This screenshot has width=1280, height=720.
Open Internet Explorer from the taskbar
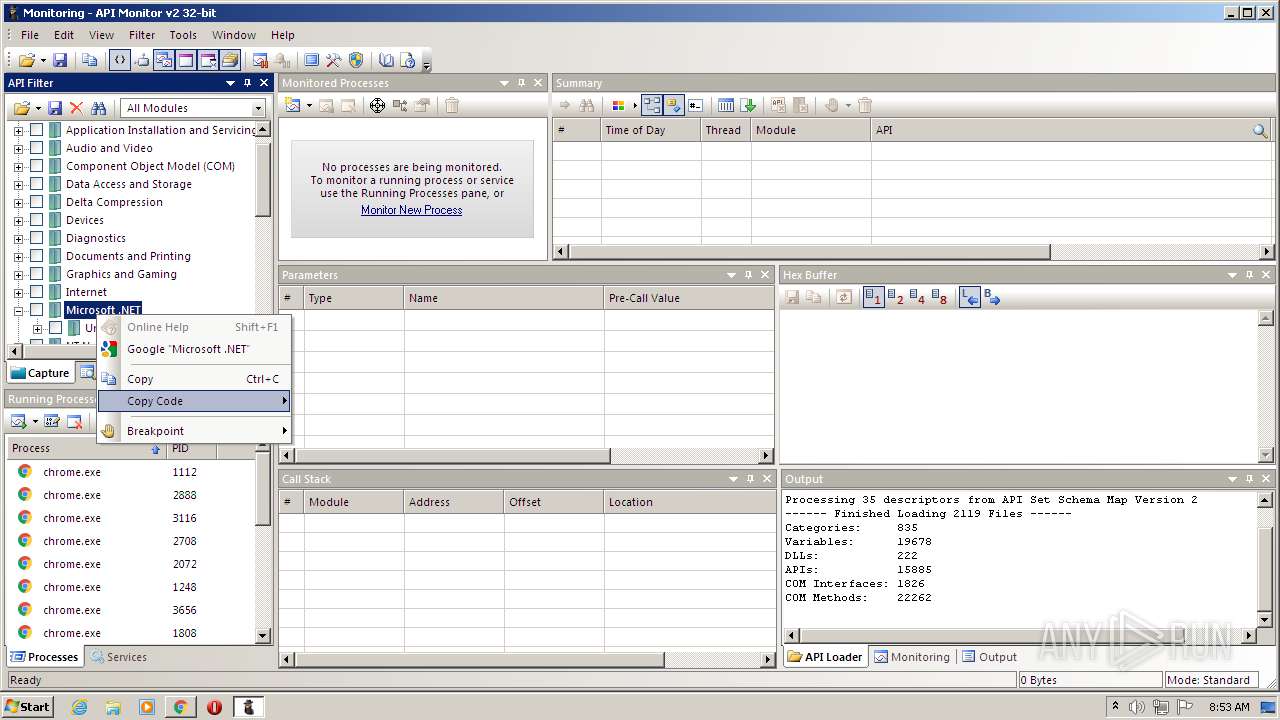point(79,707)
